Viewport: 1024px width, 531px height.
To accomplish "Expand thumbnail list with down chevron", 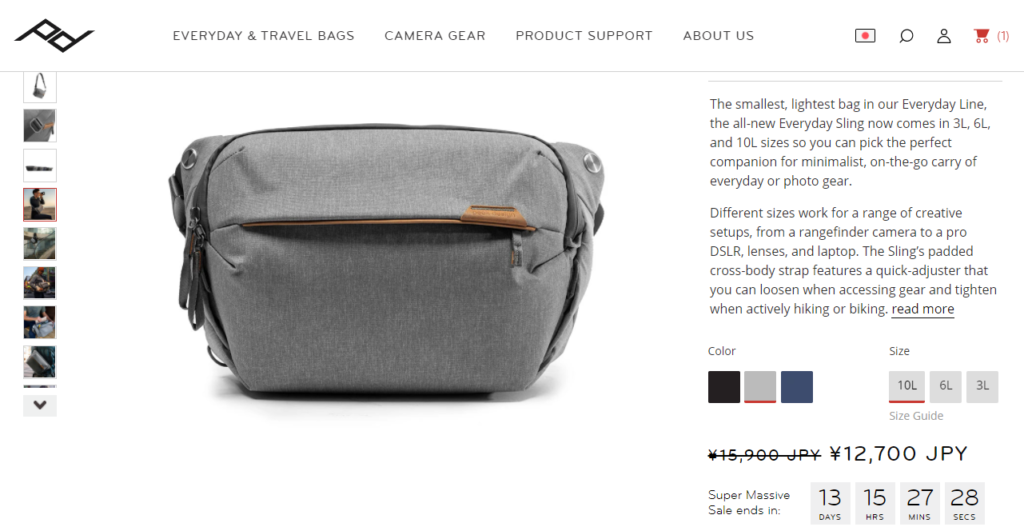I will [x=40, y=406].
